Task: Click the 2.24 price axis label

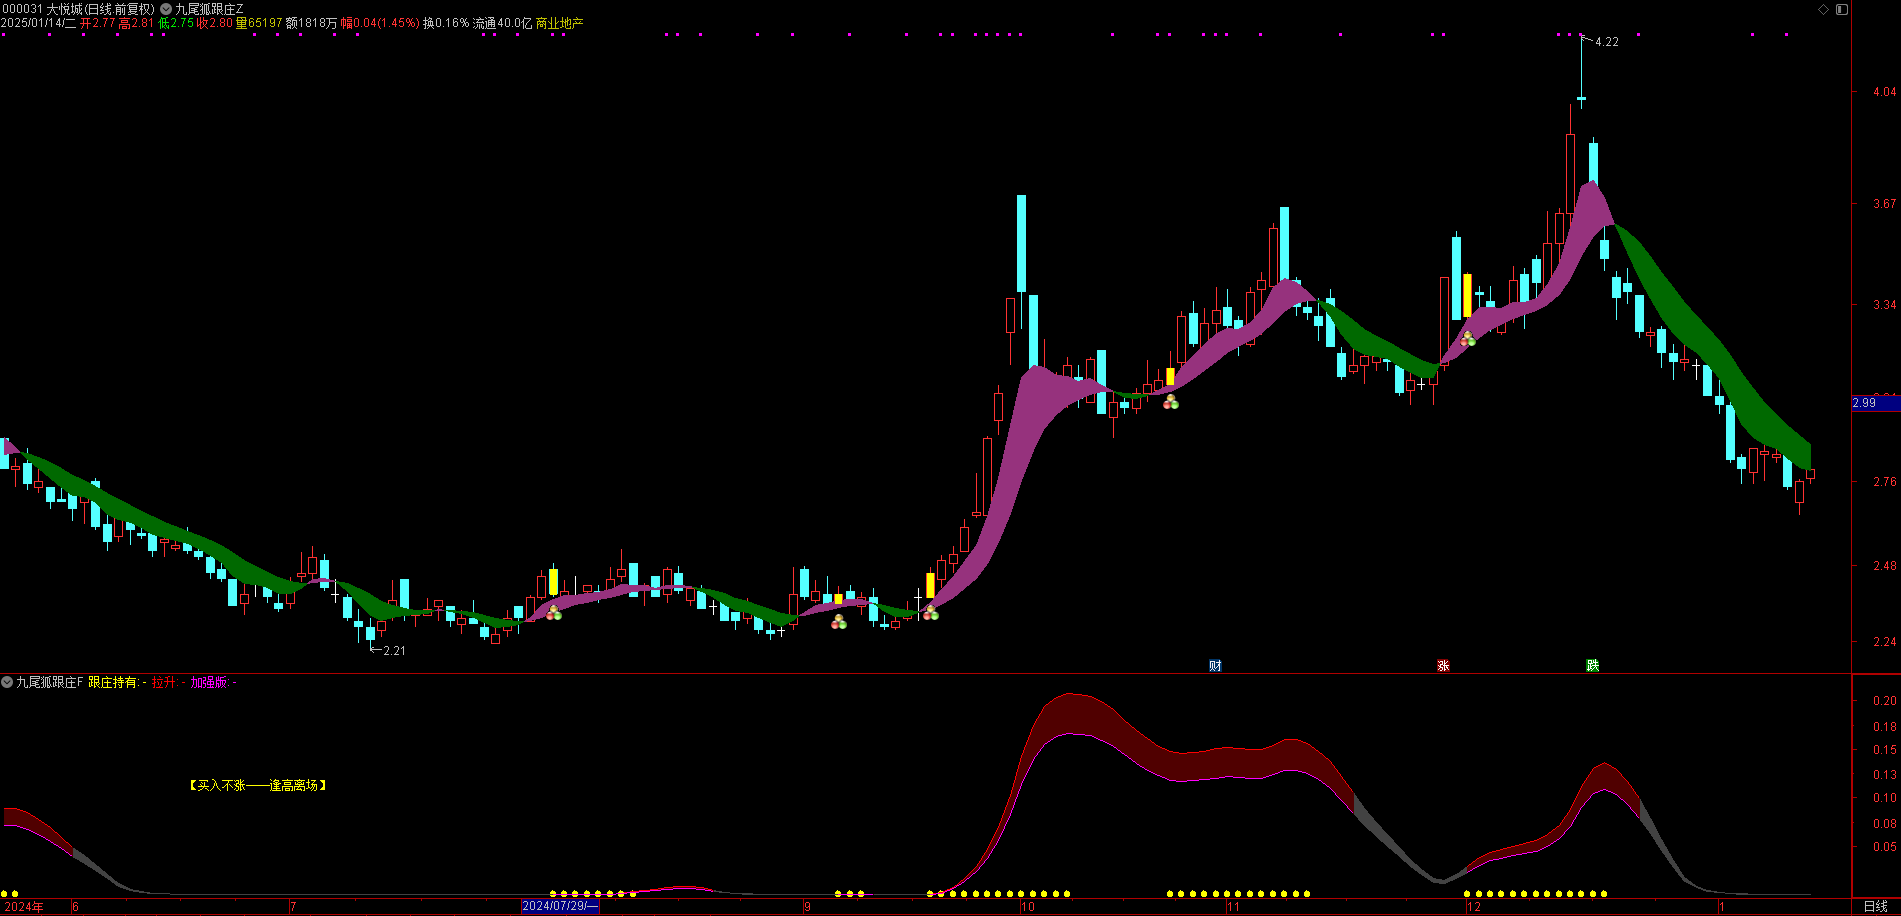Action: [1884, 642]
